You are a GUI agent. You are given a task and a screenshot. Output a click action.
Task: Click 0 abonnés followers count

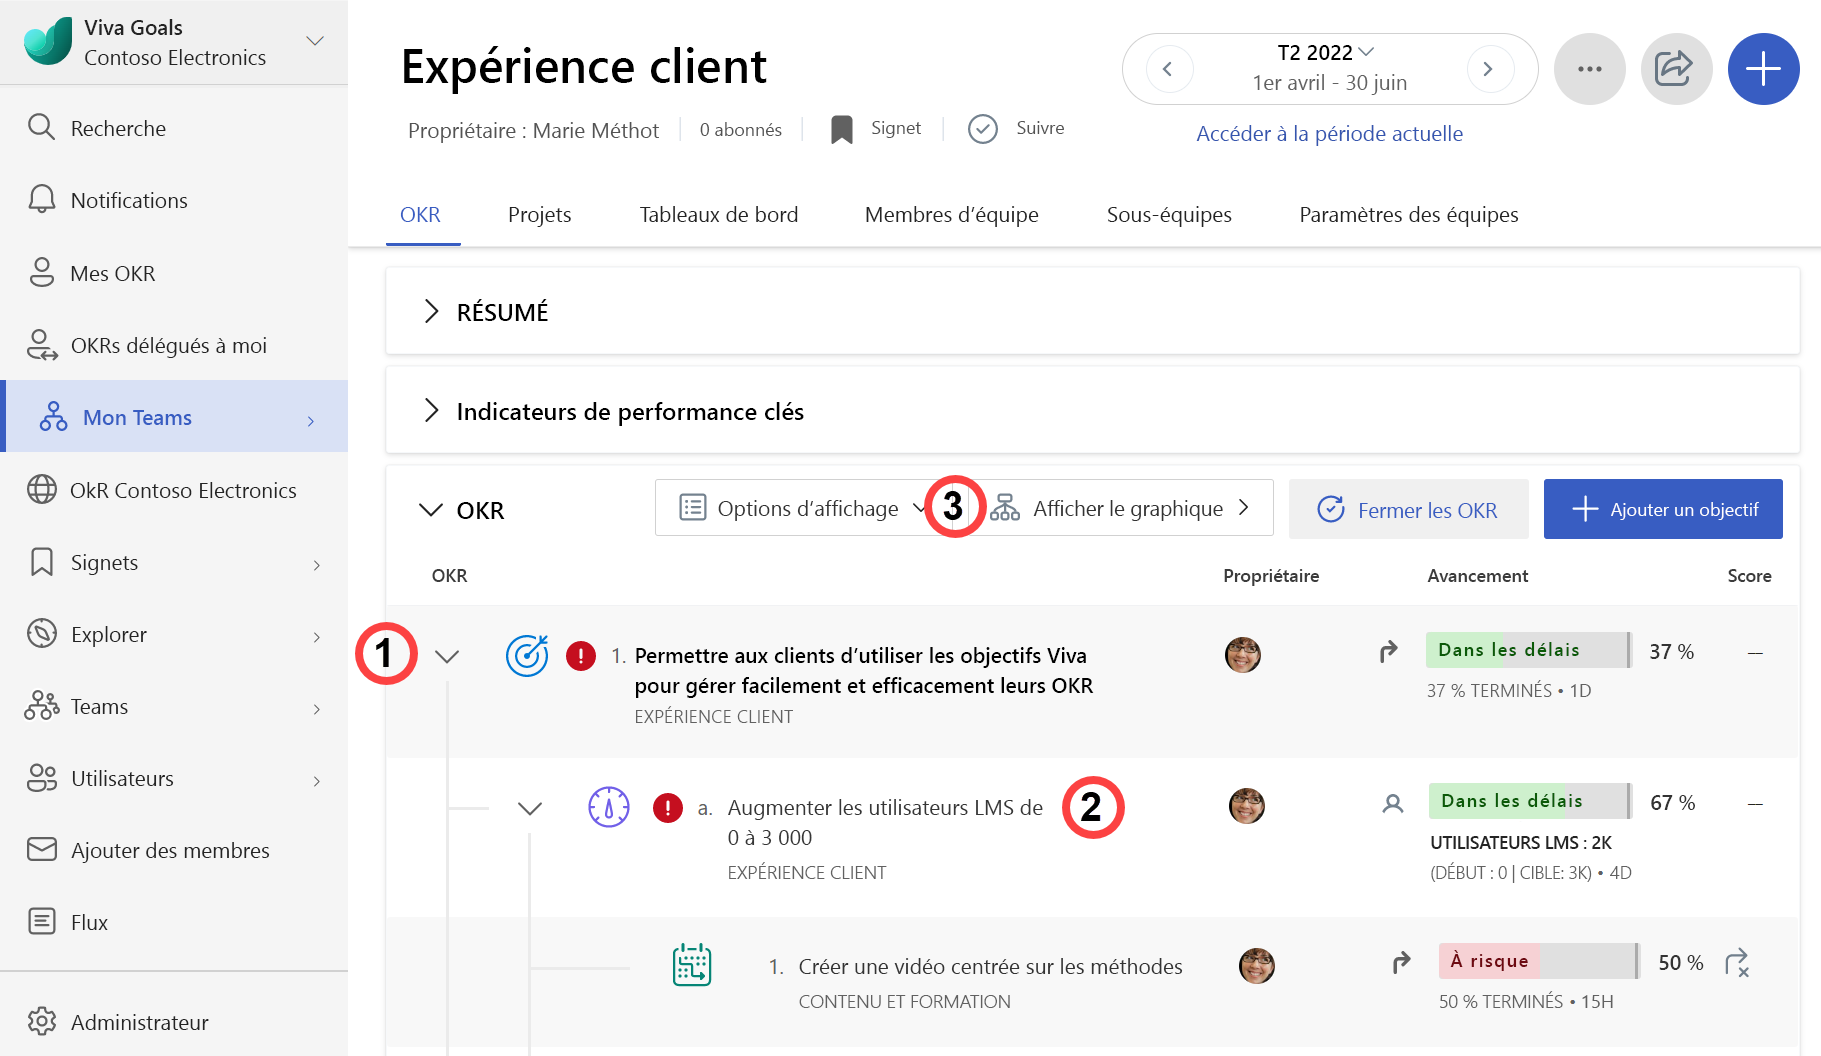[x=740, y=130]
